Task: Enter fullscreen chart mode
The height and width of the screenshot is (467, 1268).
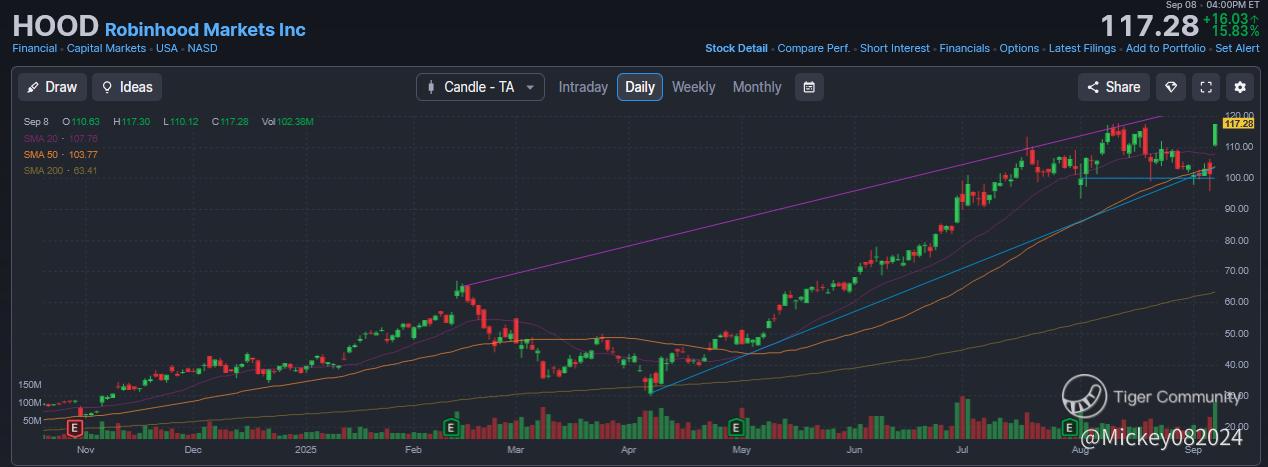Action: [1206, 87]
